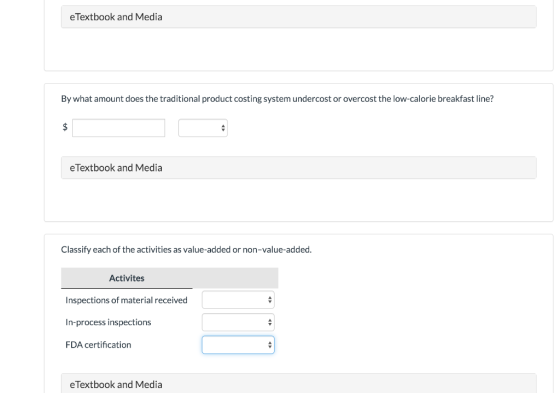Image resolution: width=560 pixels, height=393 pixels.
Task: Click the dollar amount input field
Action: 119,128
